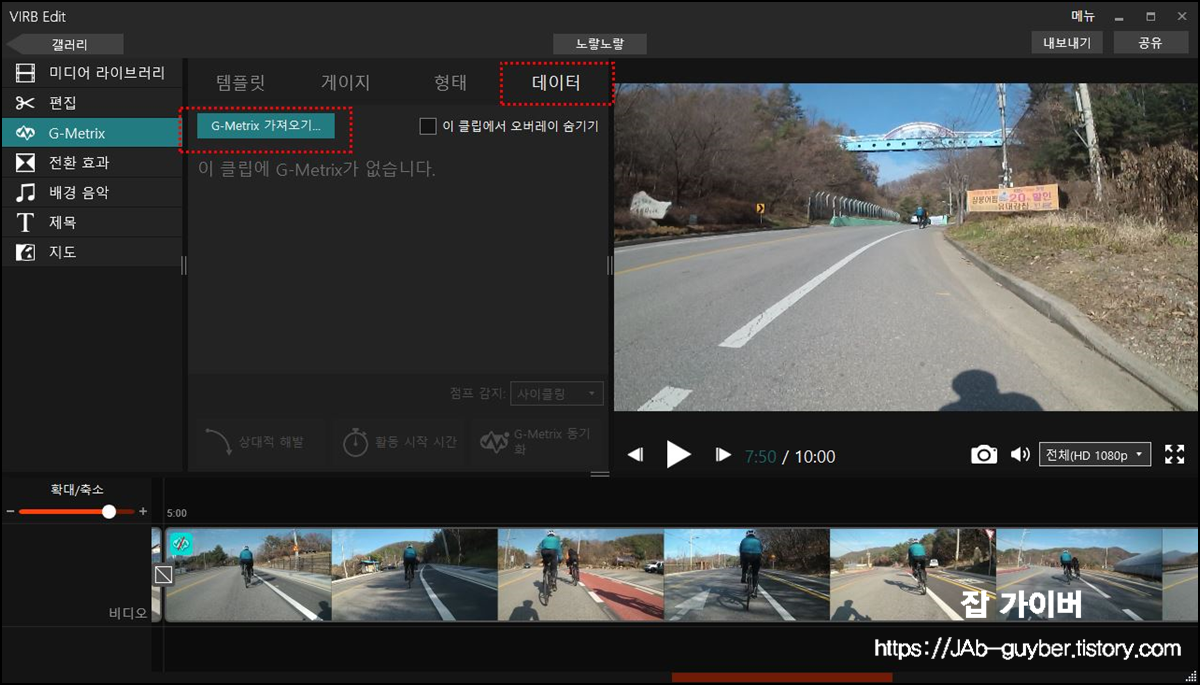Open 전환 효과 transitions section
The image size is (1200, 685).
pos(91,162)
